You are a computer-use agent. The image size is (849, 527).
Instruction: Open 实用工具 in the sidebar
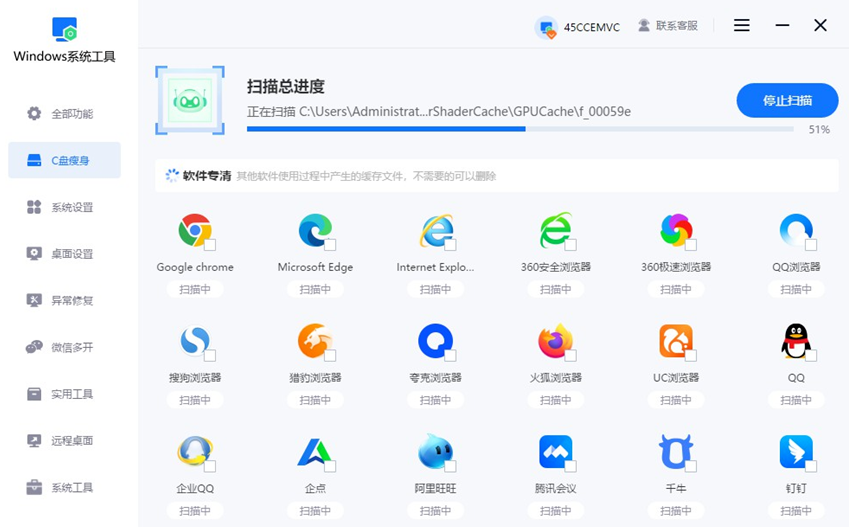[x=64, y=394]
